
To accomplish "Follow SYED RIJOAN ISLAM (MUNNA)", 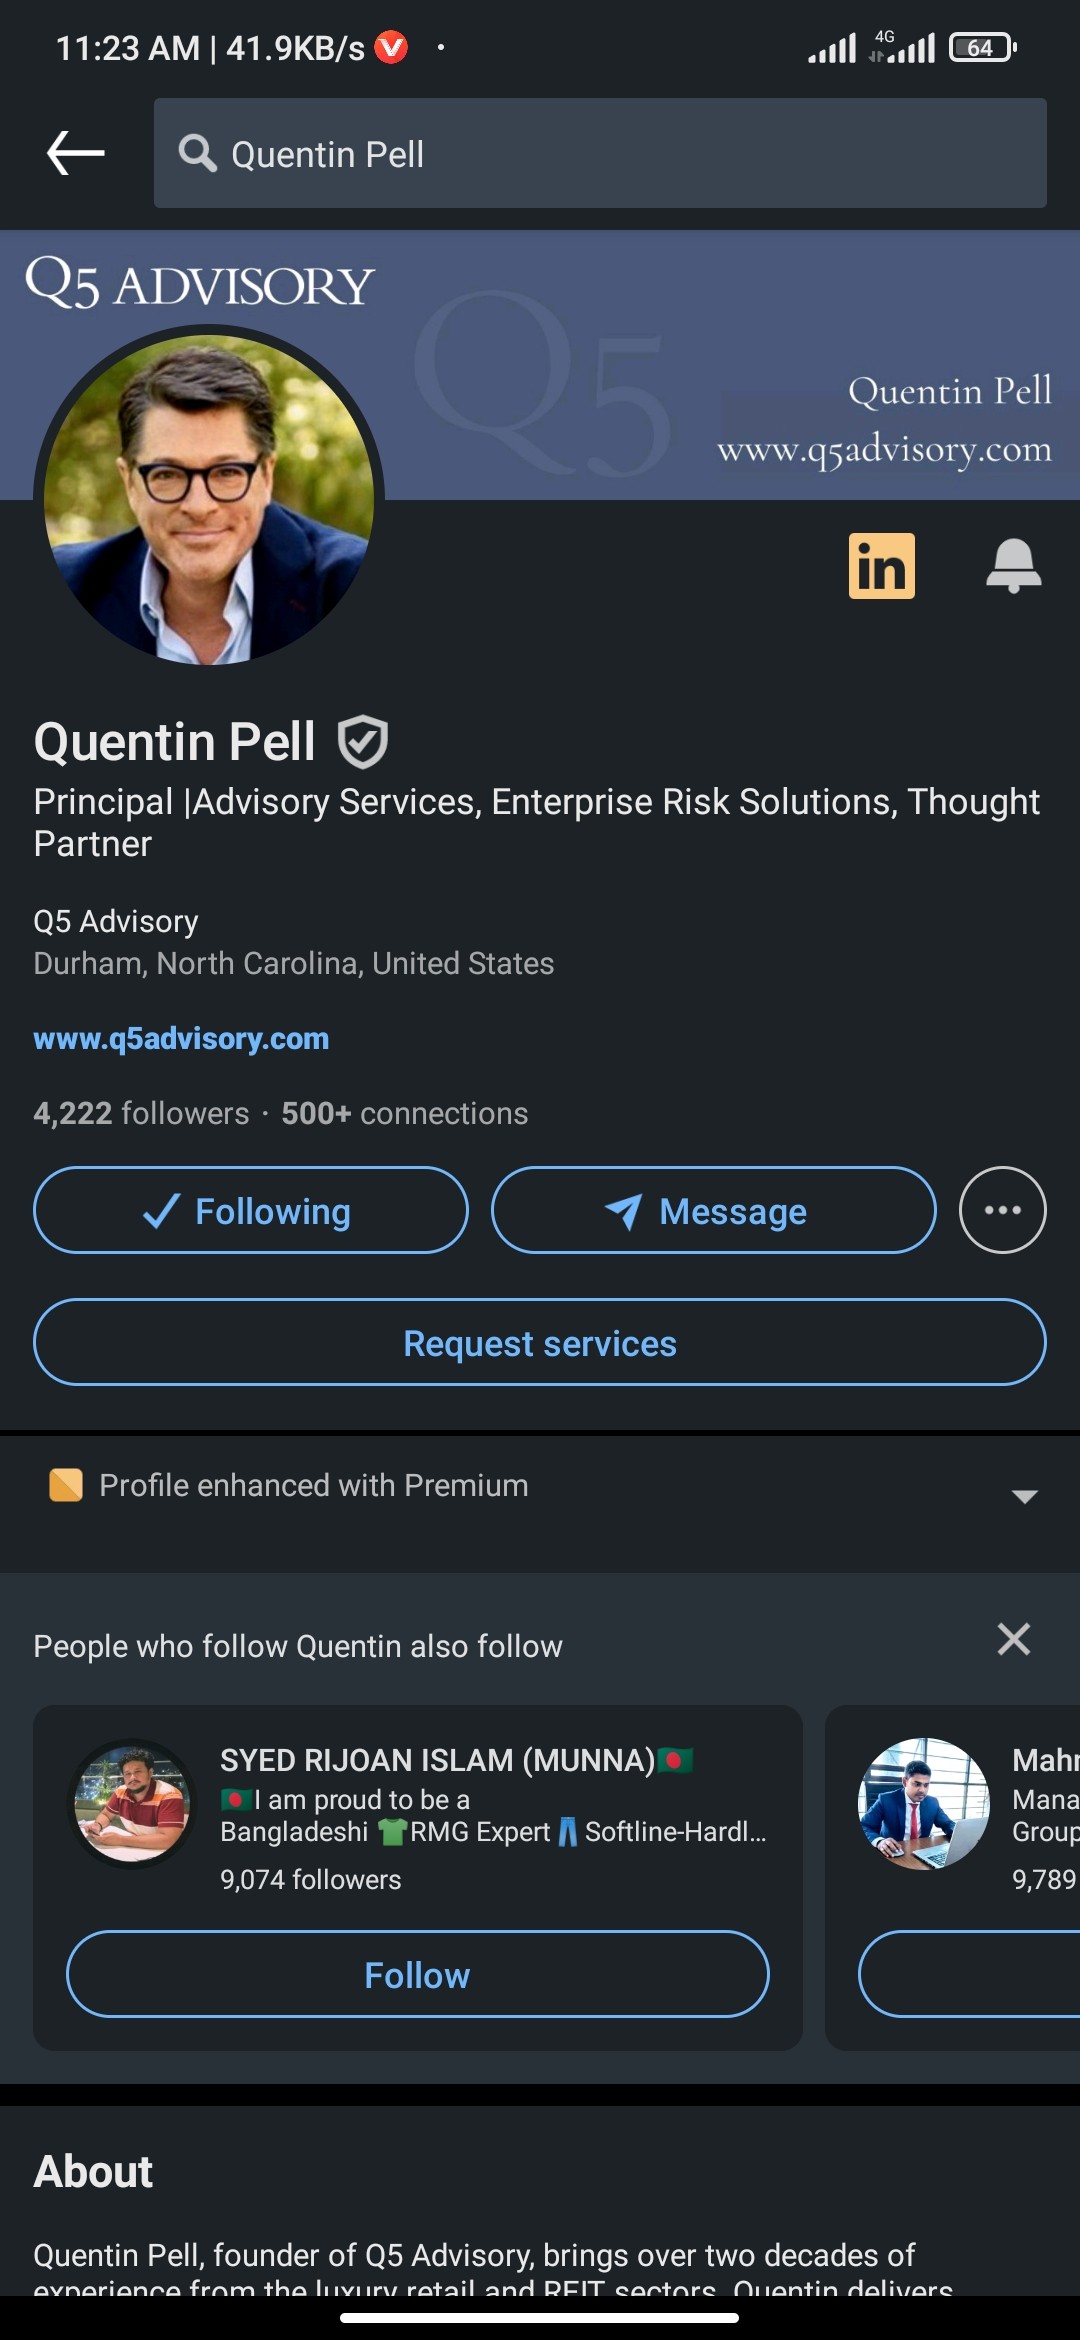I will coord(417,1974).
